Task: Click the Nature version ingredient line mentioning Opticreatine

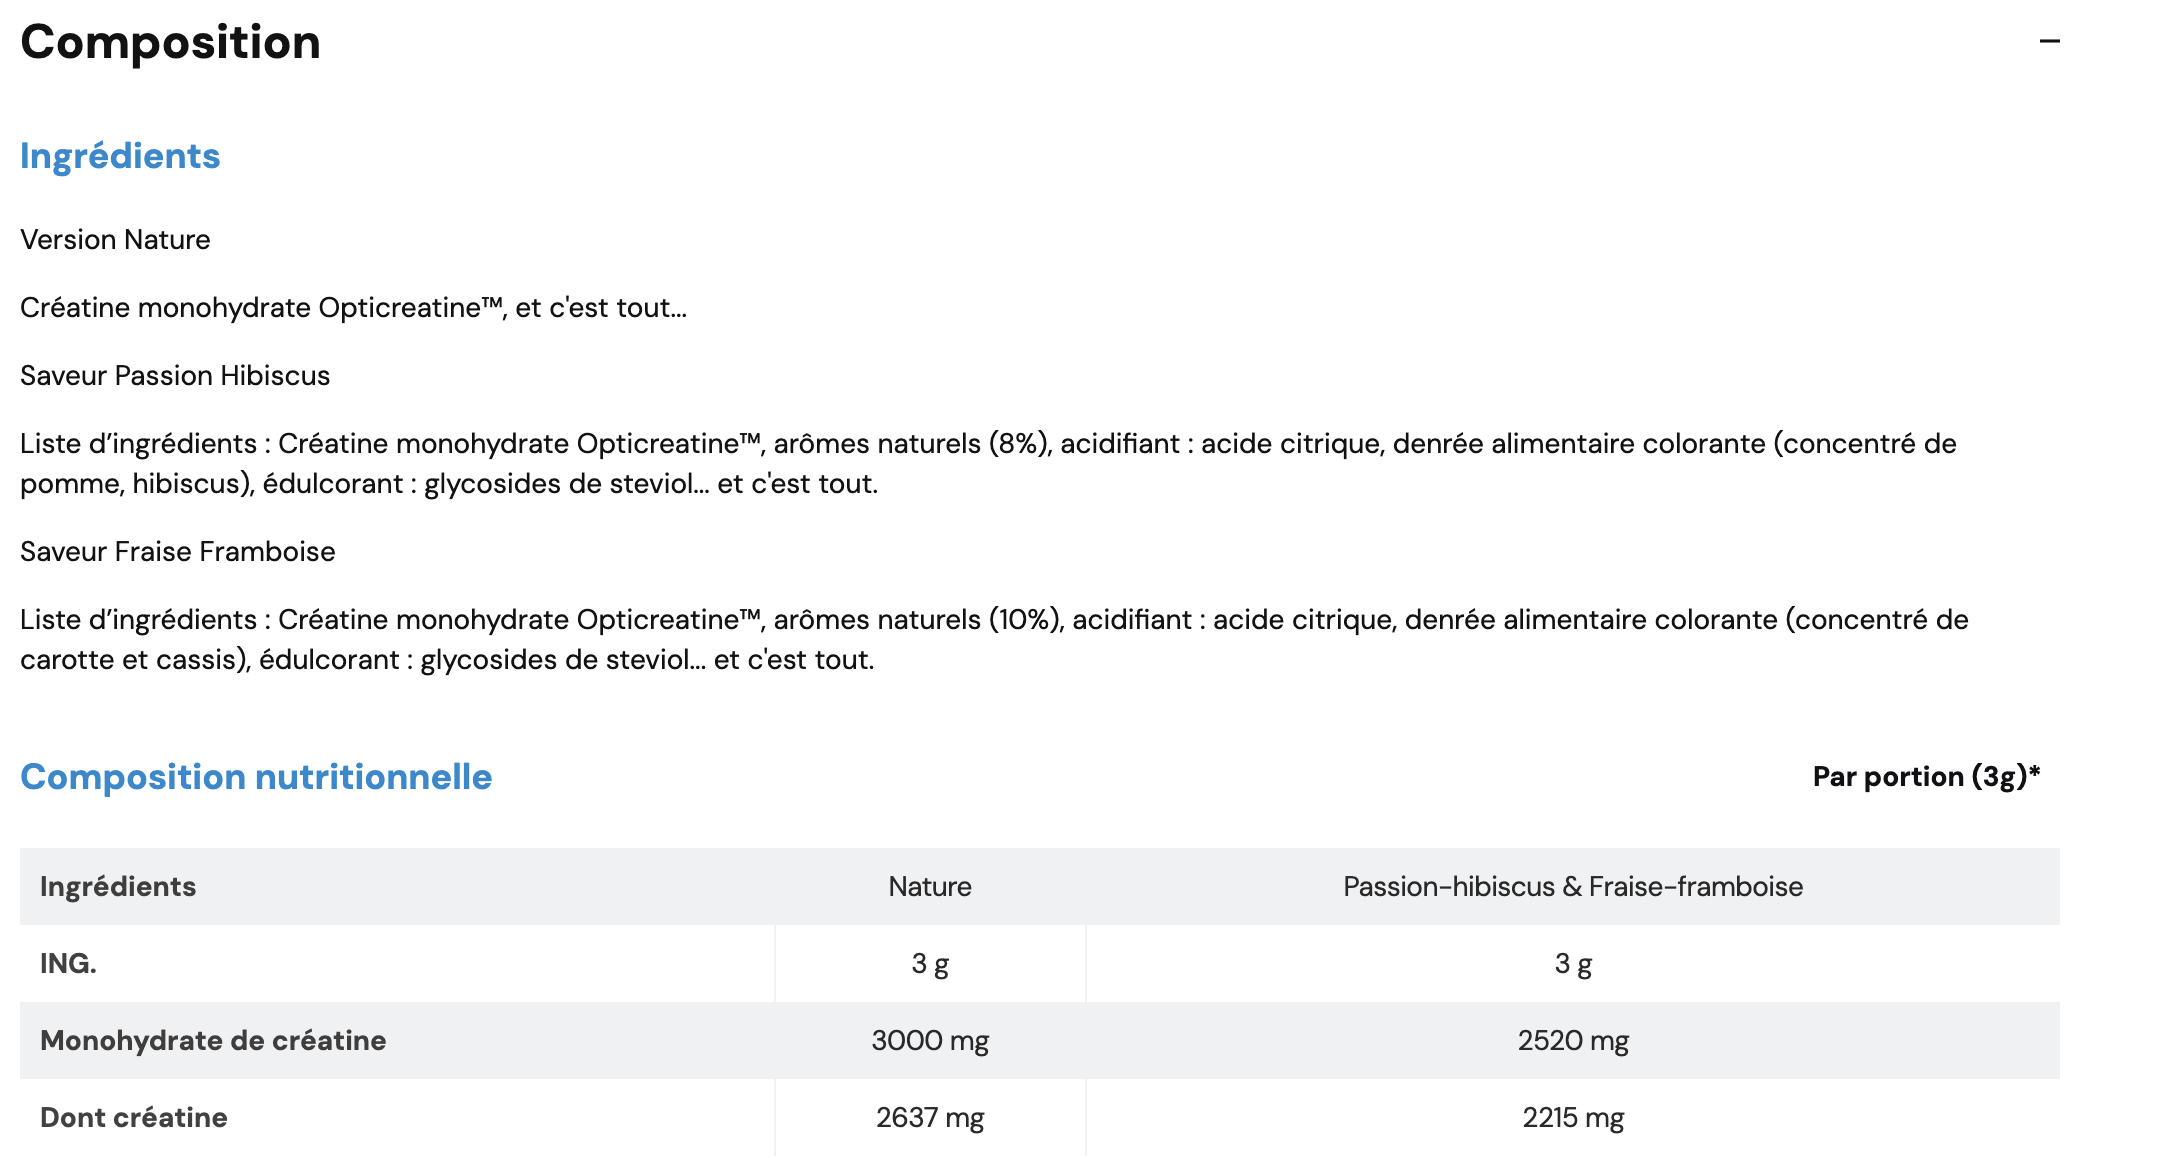Action: [x=353, y=308]
